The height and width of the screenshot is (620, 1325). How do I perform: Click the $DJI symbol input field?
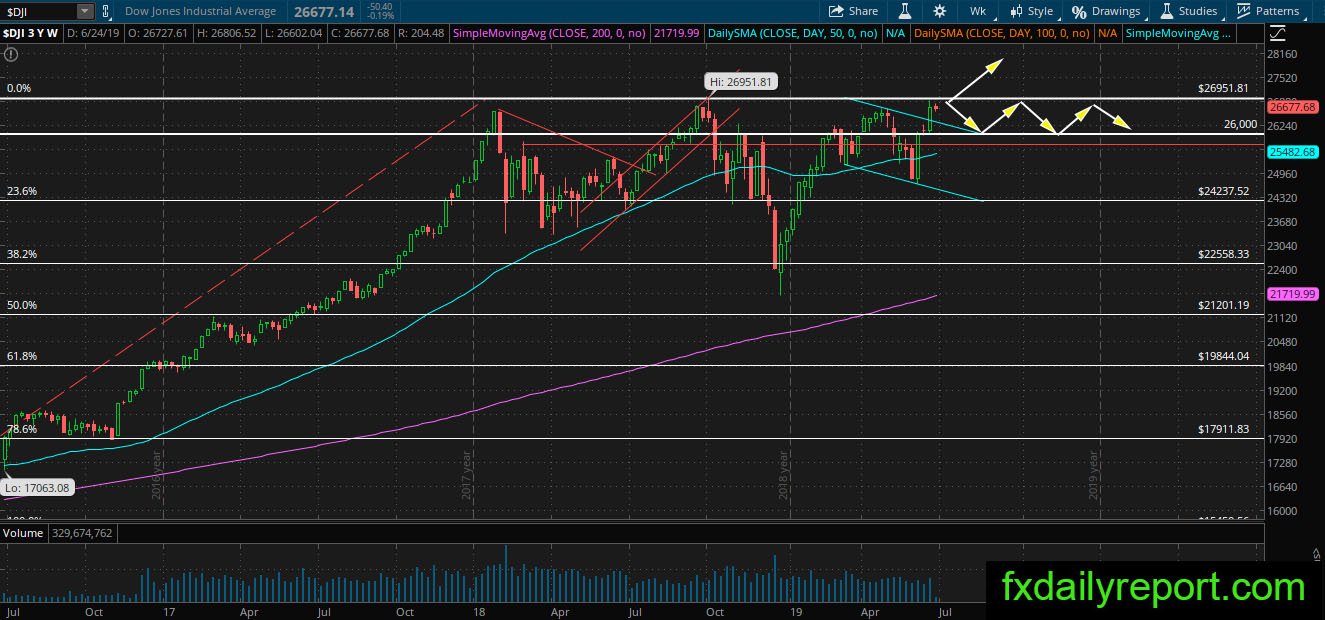(x=39, y=11)
